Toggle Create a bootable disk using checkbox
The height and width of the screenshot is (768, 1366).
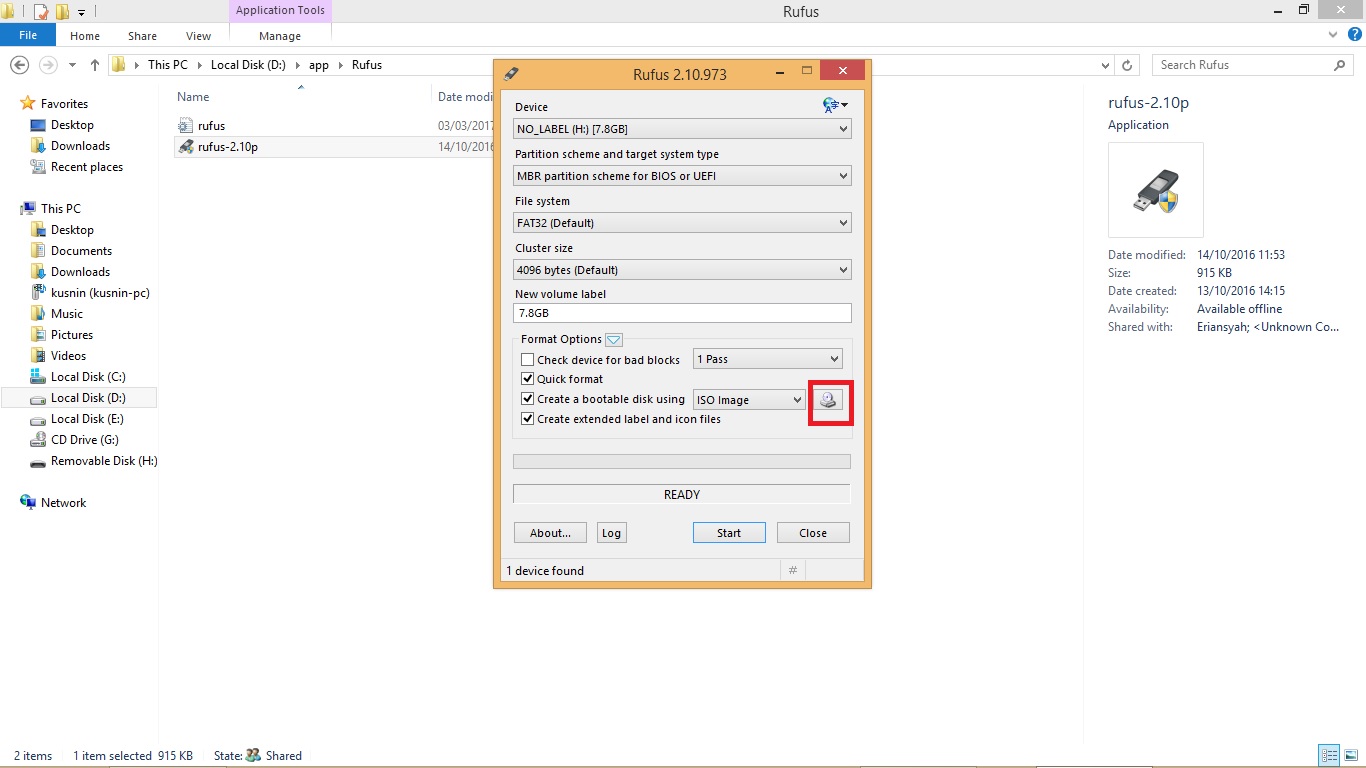[x=528, y=399]
